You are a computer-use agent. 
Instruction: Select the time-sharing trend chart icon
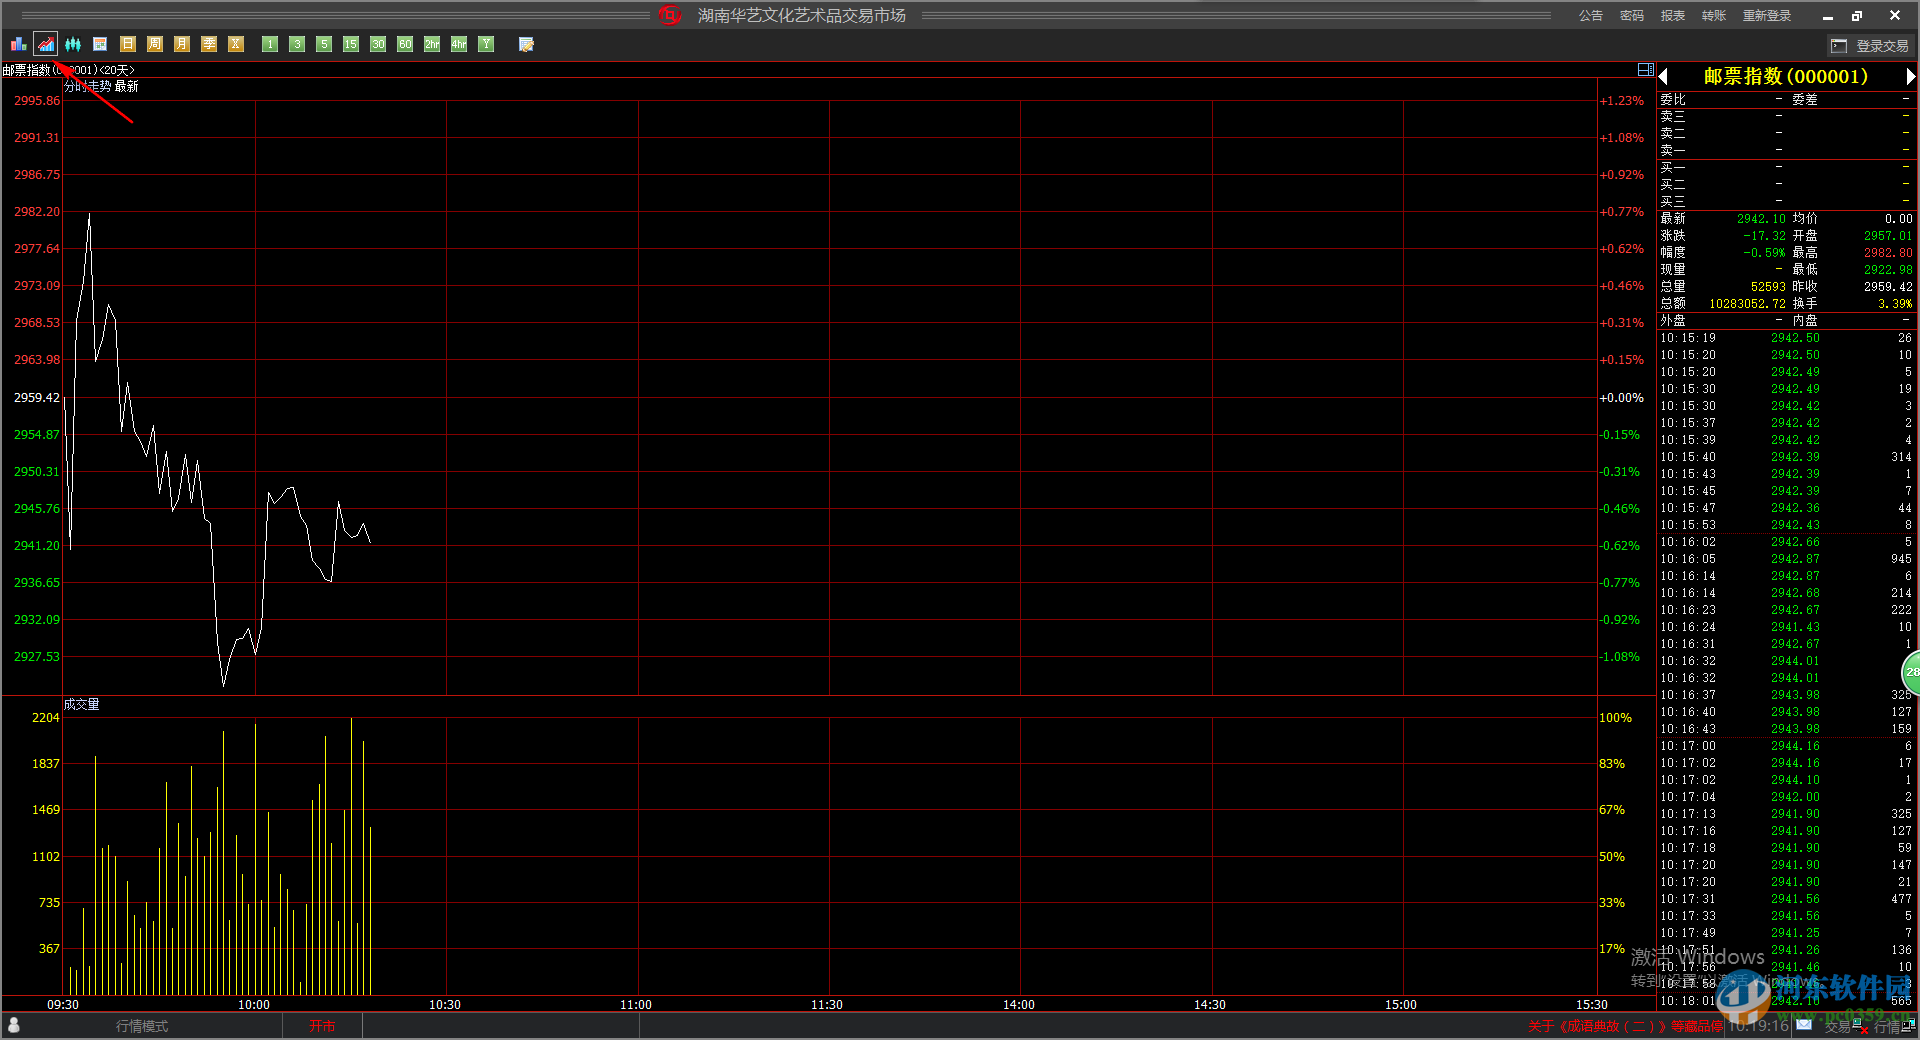46,44
